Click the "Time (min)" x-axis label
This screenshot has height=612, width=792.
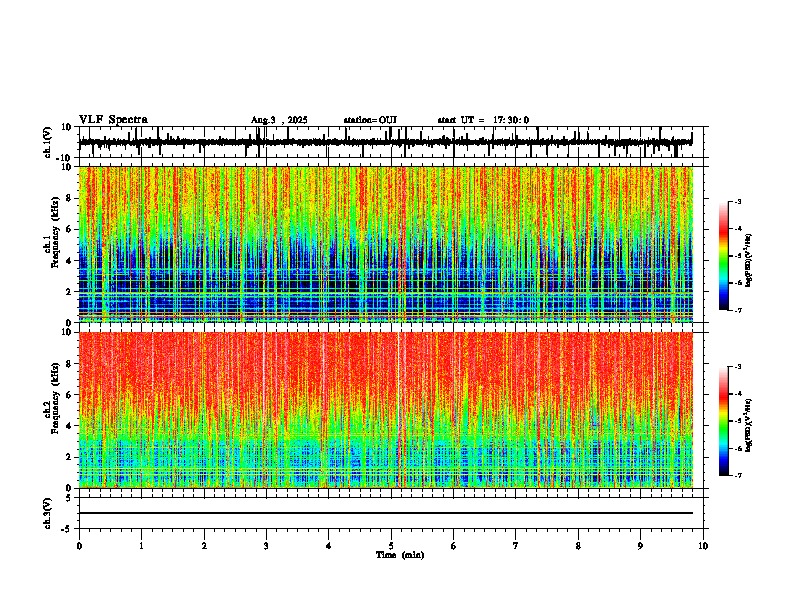pos(400,555)
